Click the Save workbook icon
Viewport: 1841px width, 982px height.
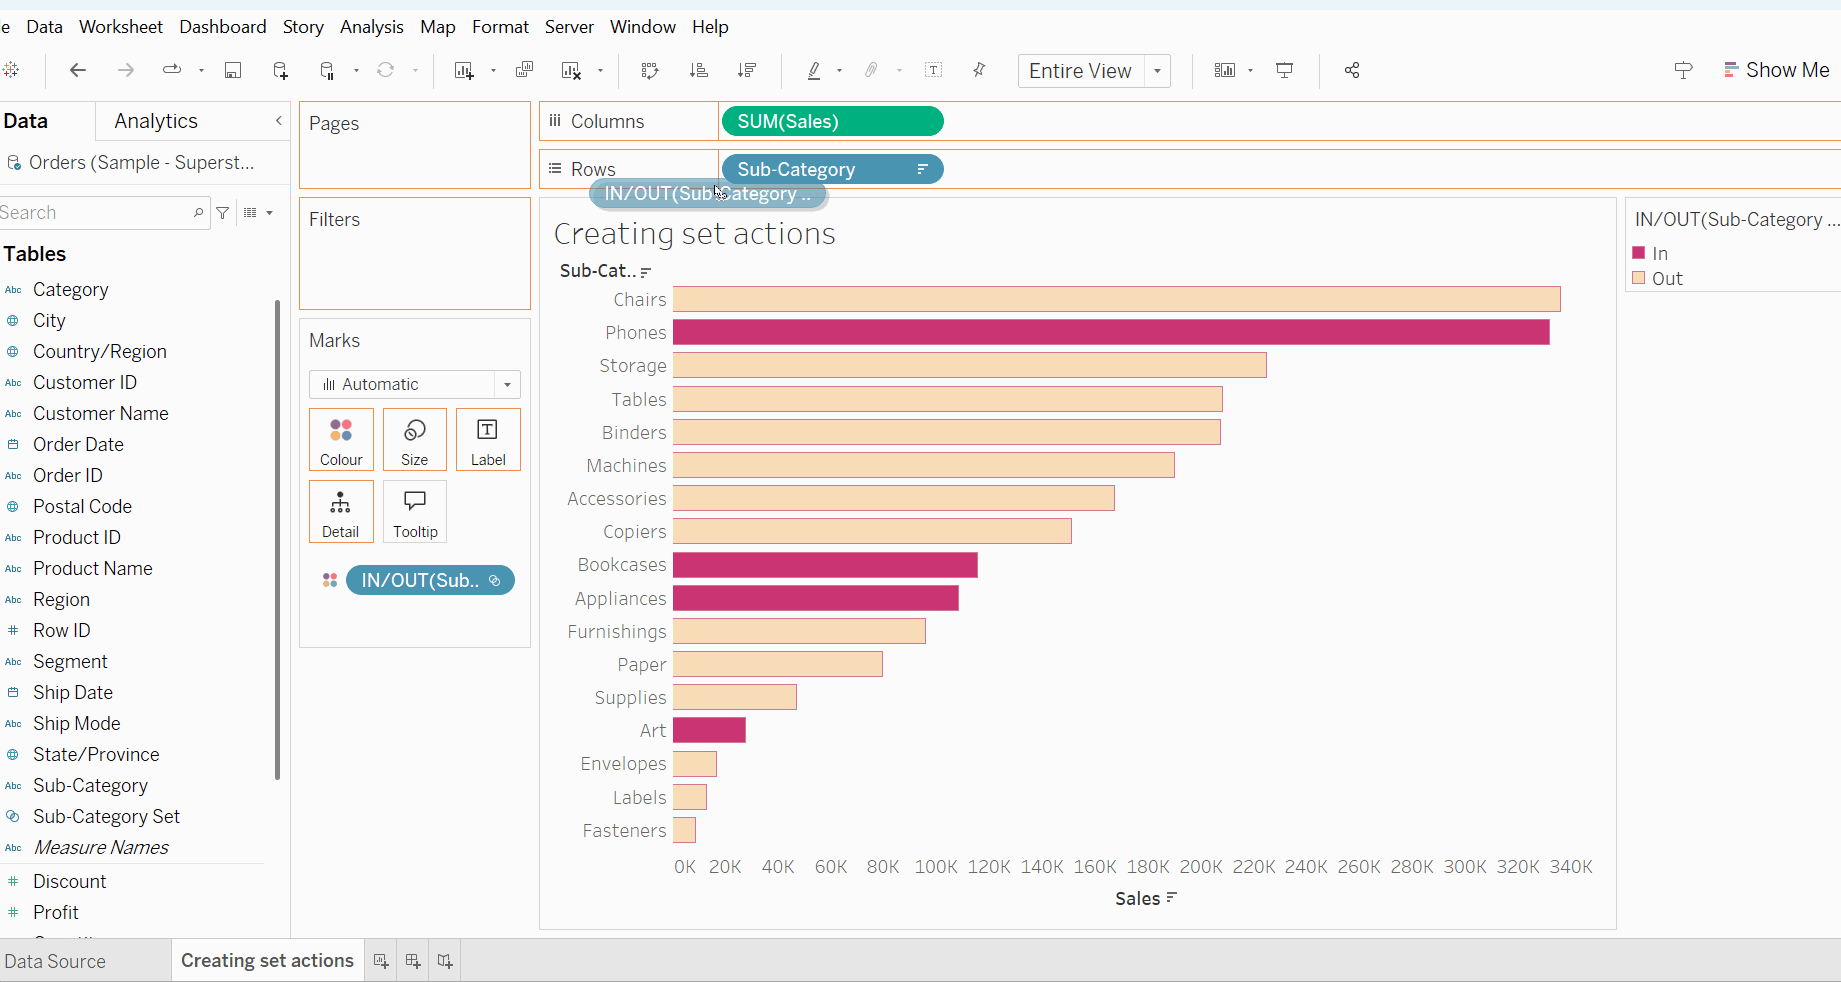pos(233,70)
